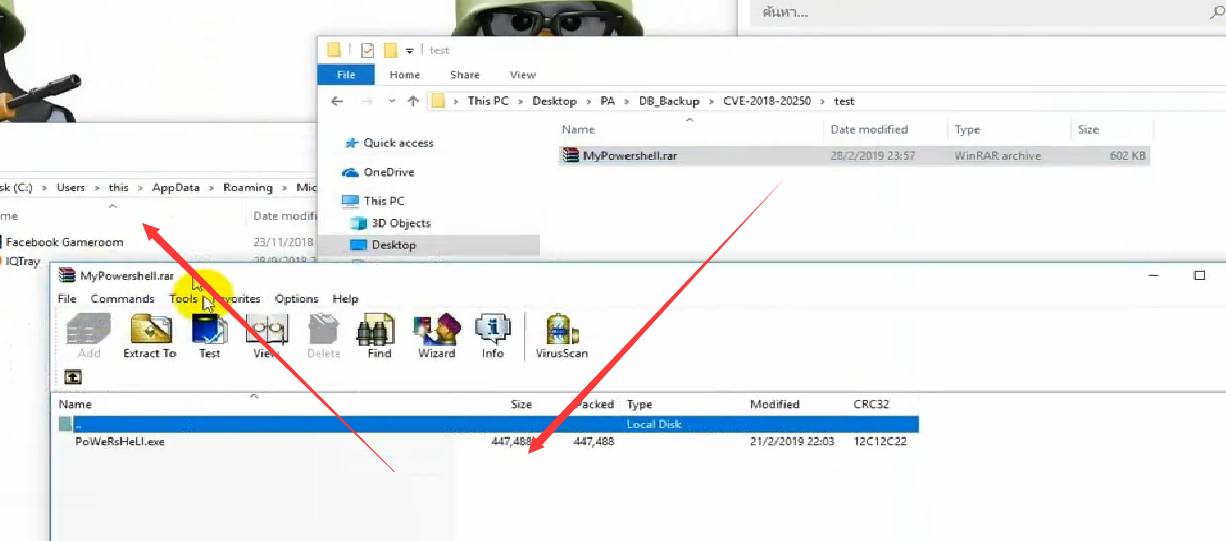Click the Add icon in WinRAR toolbar
The image size is (1226, 541).
(89, 336)
